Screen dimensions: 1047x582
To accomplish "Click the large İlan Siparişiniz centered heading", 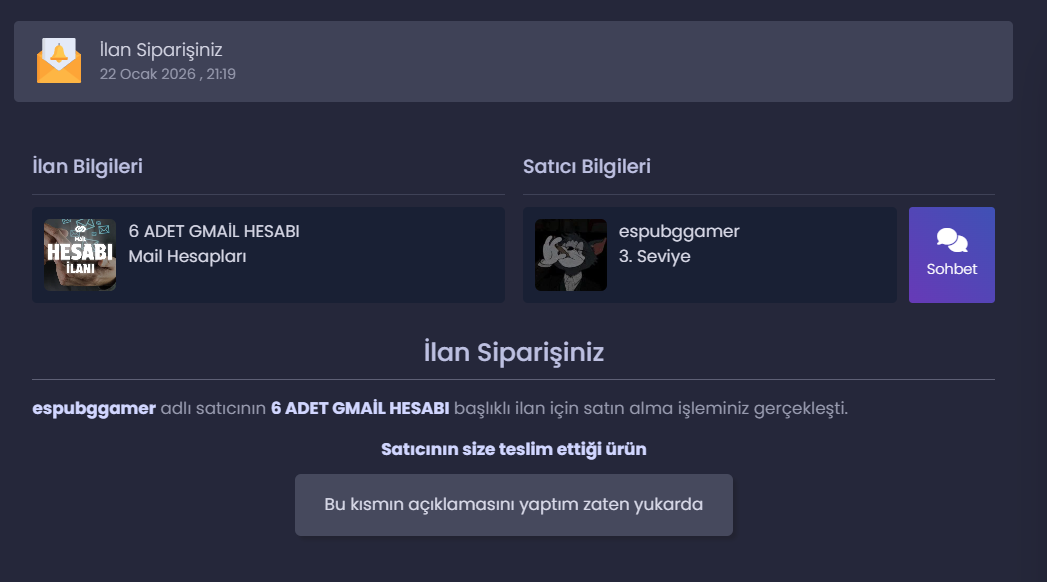I will pyautogui.click(x=513, y=352).
